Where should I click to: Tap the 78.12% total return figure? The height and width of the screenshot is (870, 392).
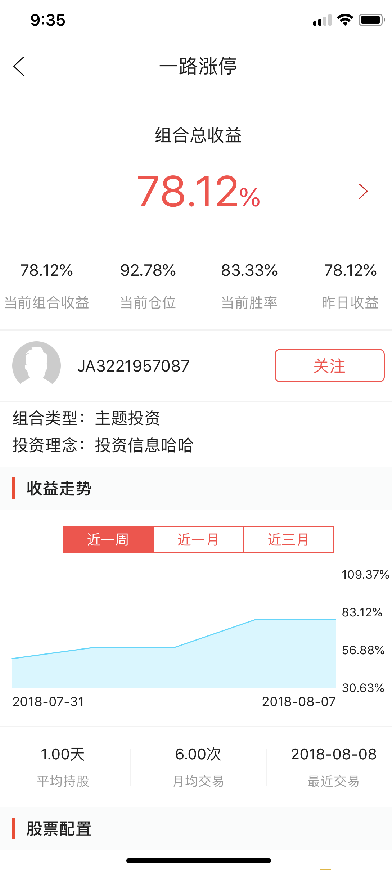click(x=198, y=191)
